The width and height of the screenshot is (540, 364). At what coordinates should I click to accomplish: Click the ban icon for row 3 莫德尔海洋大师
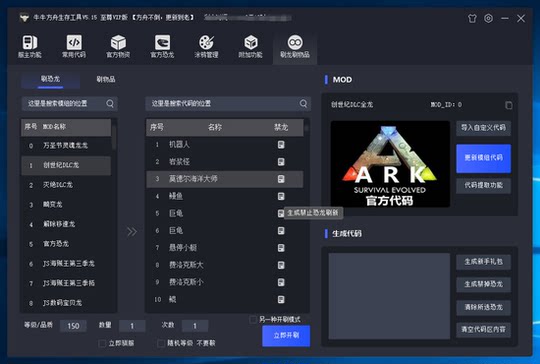click(x=281, y=179)
